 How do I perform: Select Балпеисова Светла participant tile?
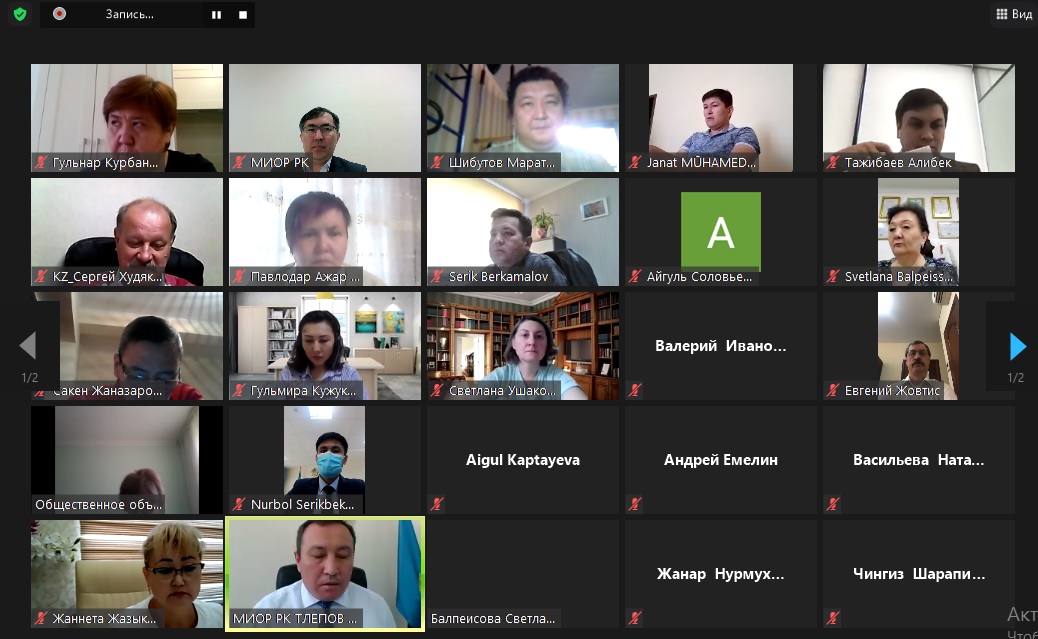[x=523, y=573]
